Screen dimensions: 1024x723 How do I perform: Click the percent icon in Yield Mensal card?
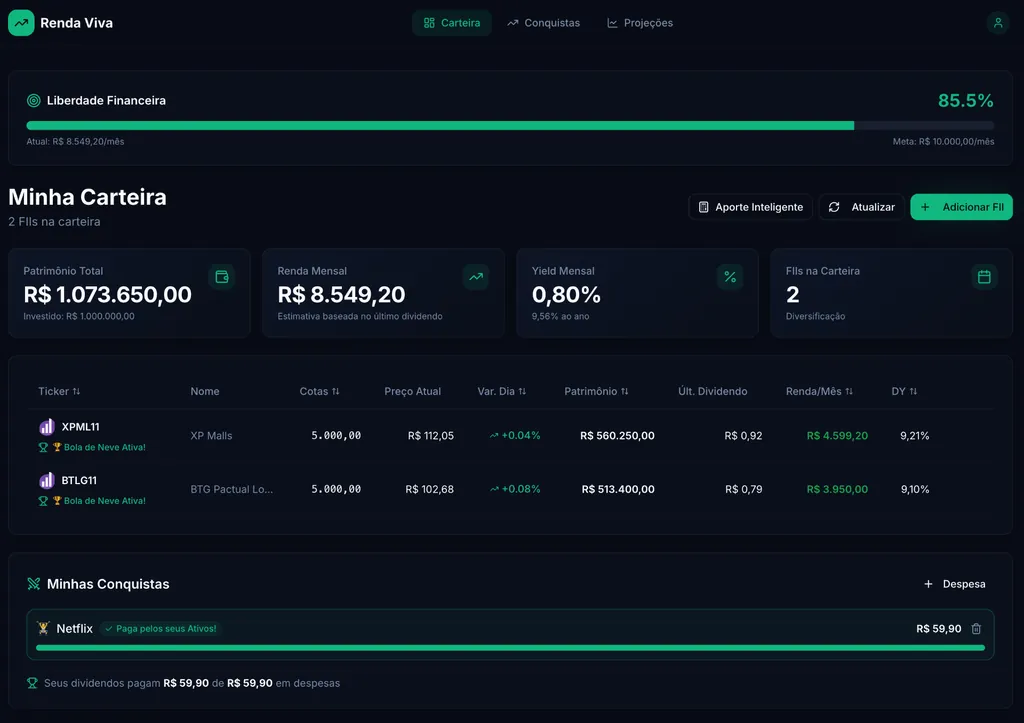tap(730, 277)
